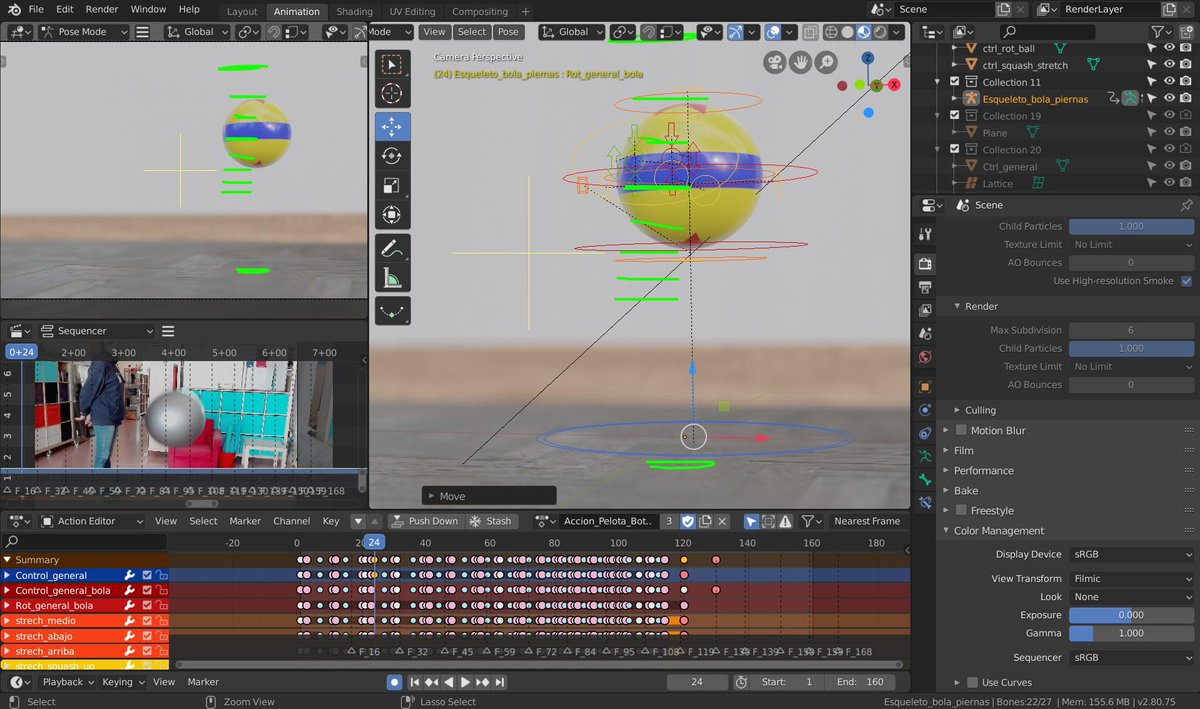
Task: Click the viewport Pose menu button
Action: (508, 32)
